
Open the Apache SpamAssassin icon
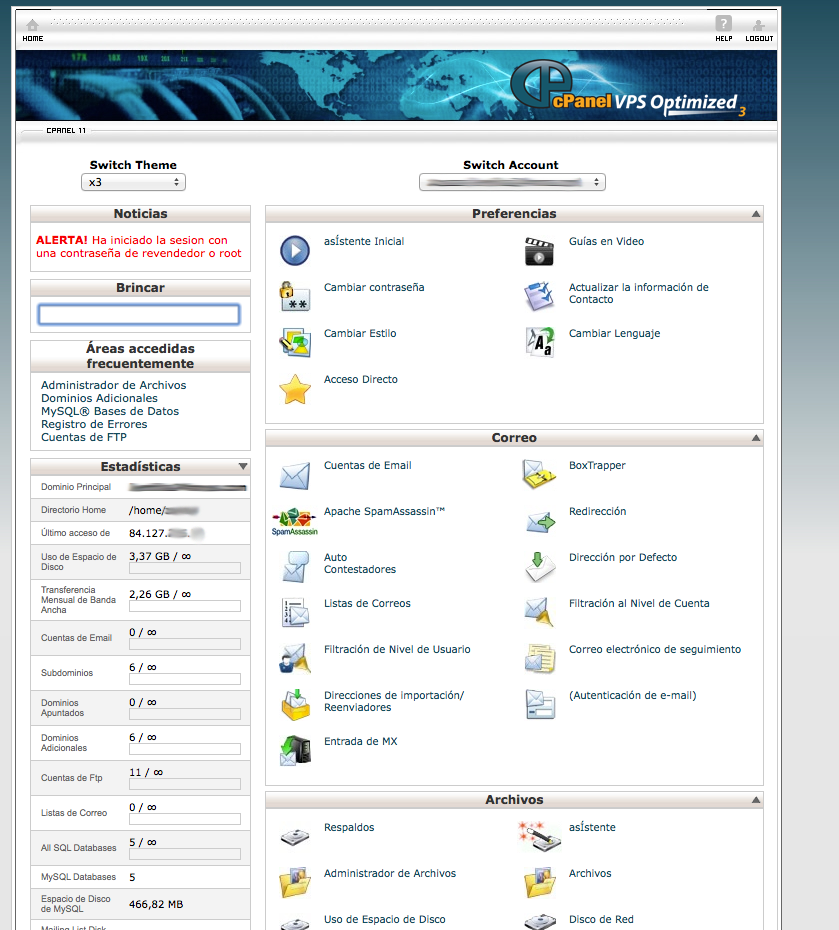(x=295, y=521)
